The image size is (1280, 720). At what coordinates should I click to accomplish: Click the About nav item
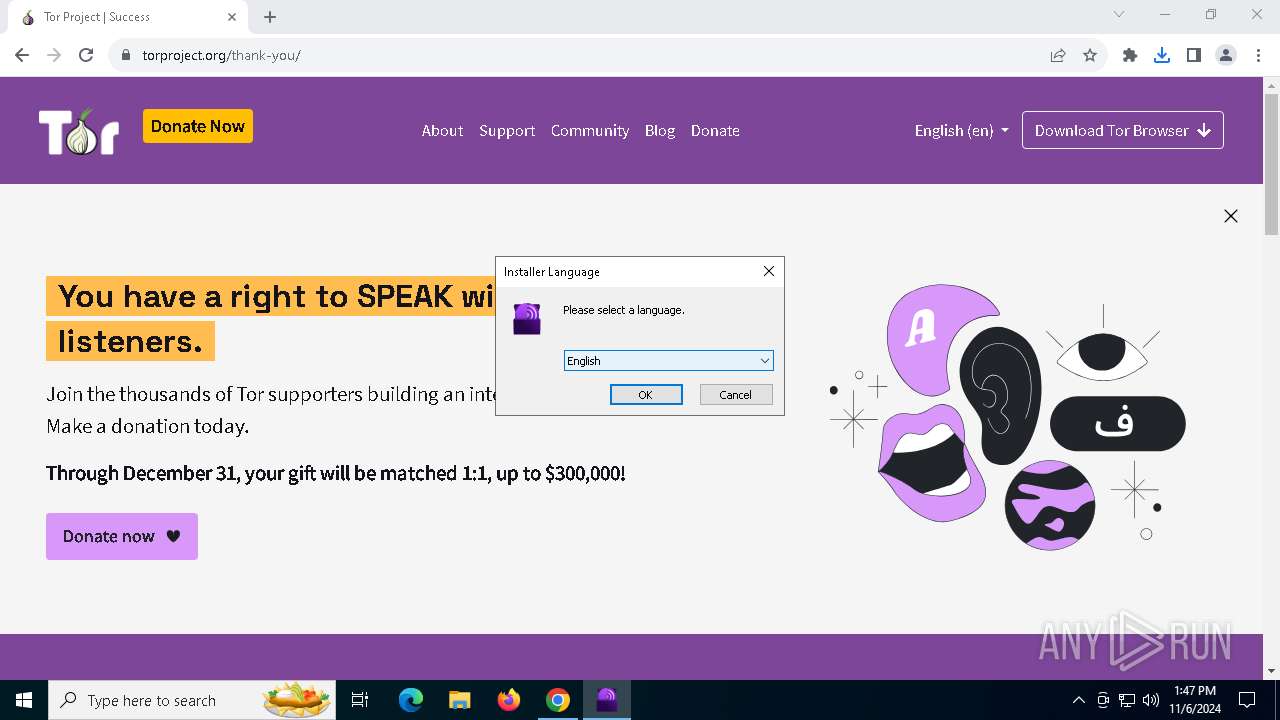pyautogui.click(x=442, y=131)
